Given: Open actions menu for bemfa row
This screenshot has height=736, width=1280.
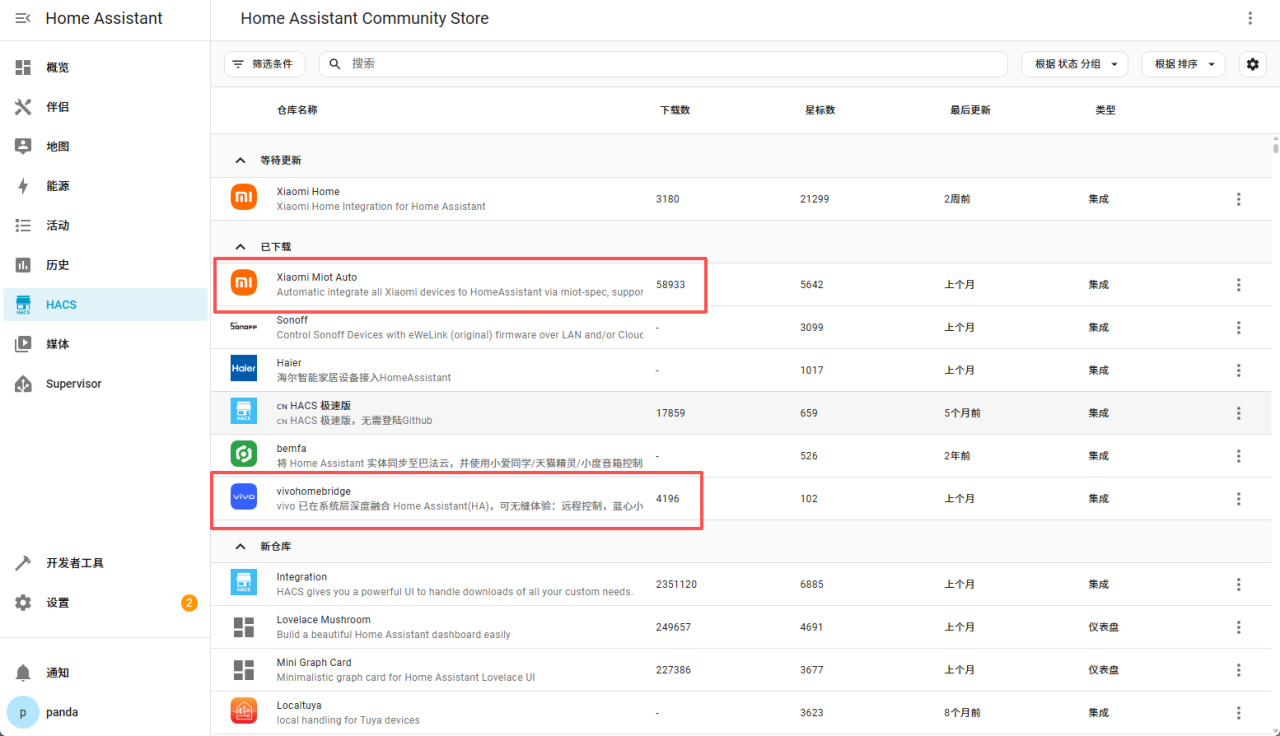Looking at the screenshot, I should [x=1238, y=456].
